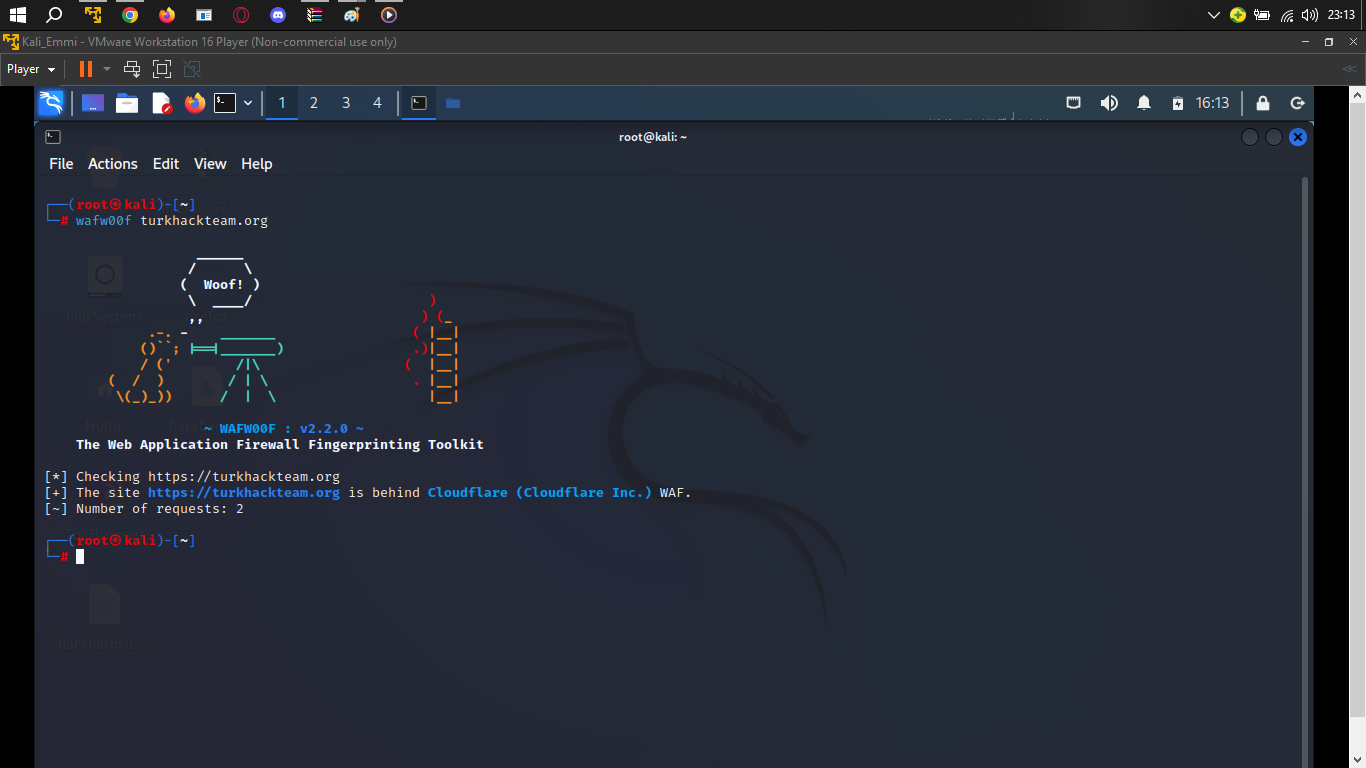Launch the text editor from Kali panel
The height and width of the screenshot is (768, 1366).
point(161,103)
